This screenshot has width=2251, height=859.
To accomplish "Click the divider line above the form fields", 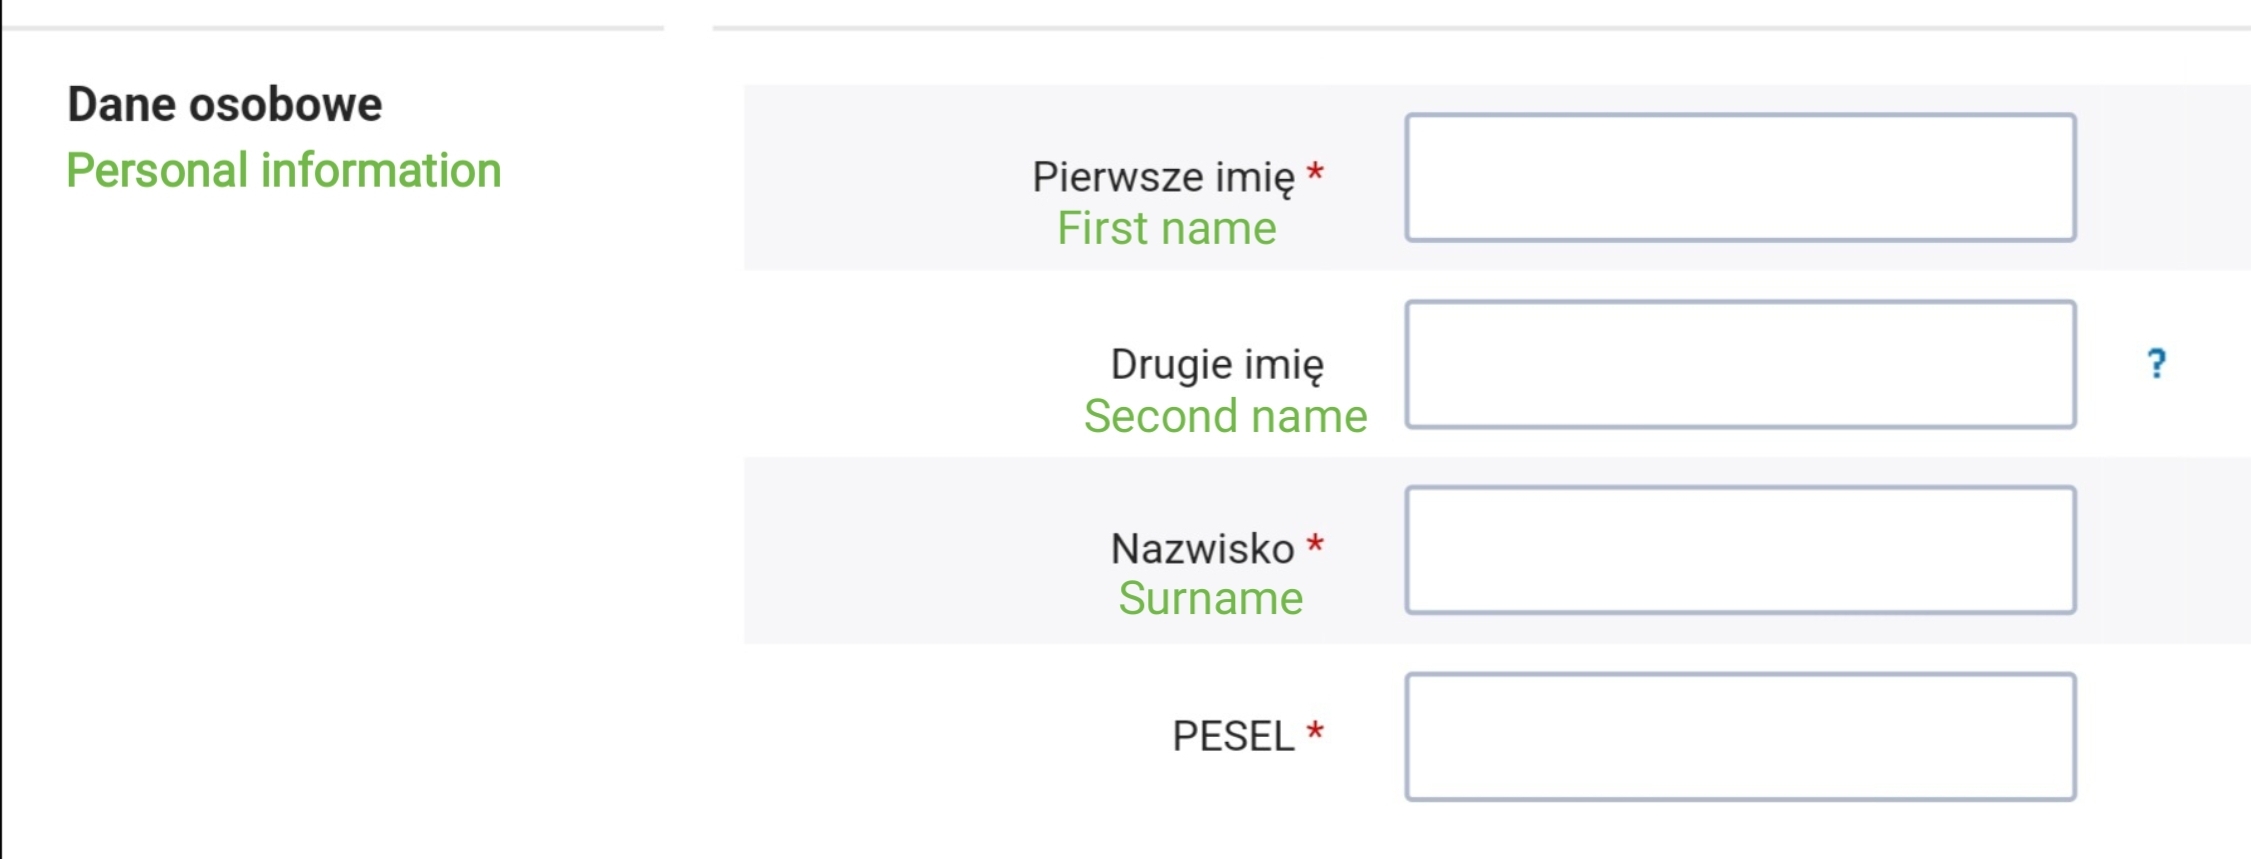I will point(1480,28).
